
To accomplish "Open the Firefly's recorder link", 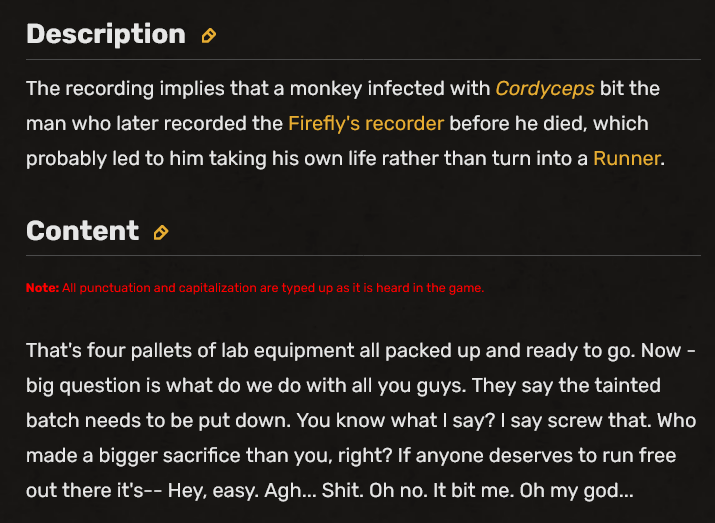I will (366, 124).
